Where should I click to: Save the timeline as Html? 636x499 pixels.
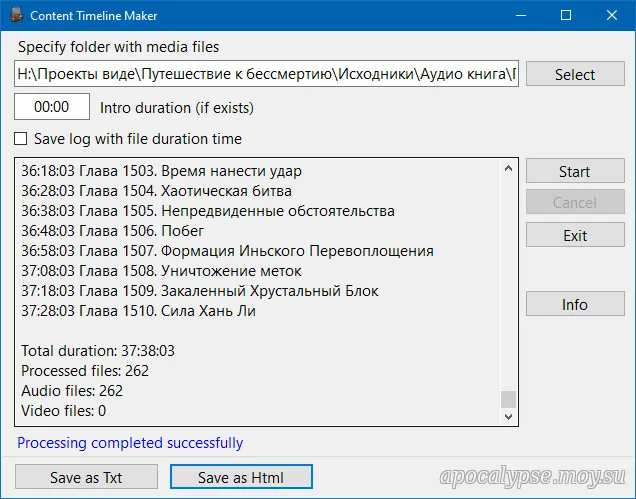(241, 477)
